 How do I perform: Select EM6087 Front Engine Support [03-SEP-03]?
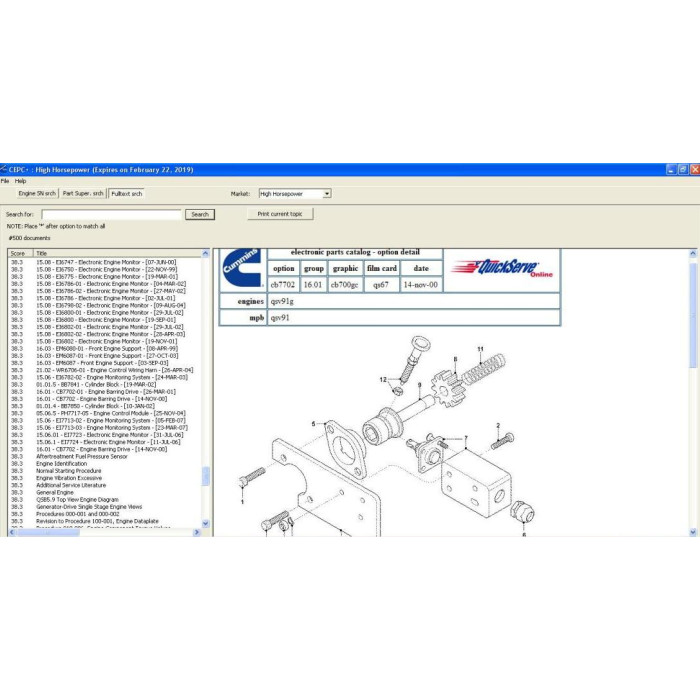102,363
